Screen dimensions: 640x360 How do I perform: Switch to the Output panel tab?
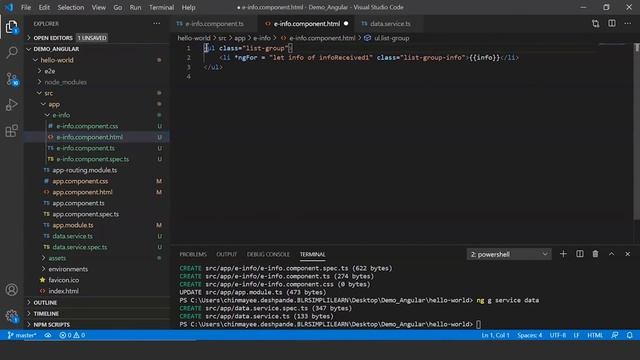[x=227, y=254]
